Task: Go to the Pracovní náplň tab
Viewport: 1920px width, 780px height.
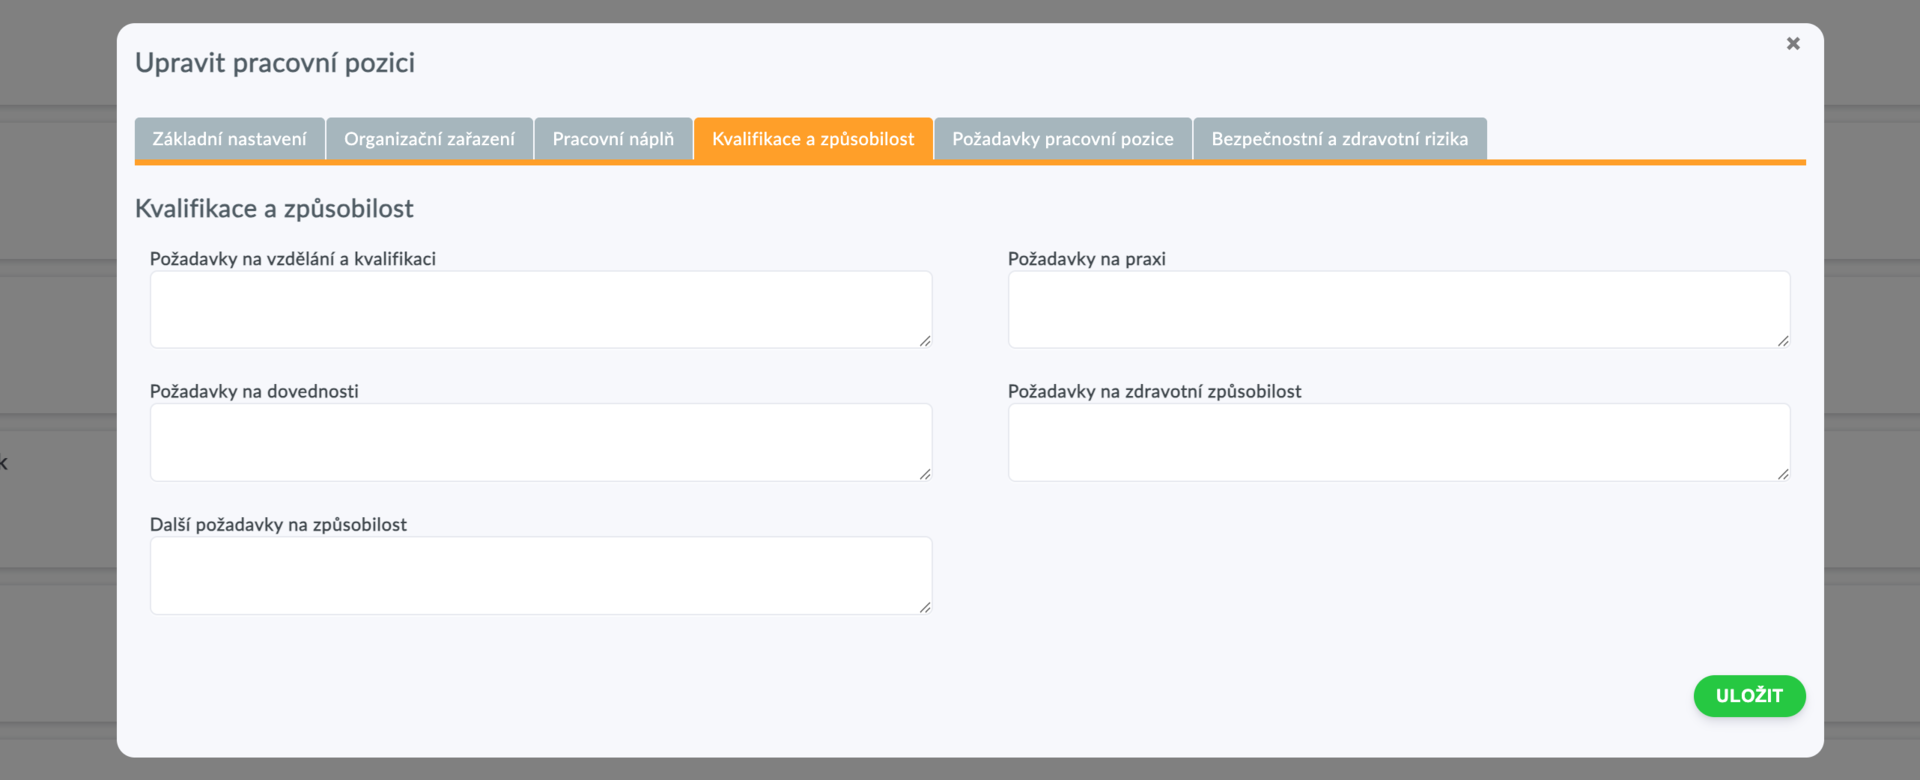Action: [613, 139]
